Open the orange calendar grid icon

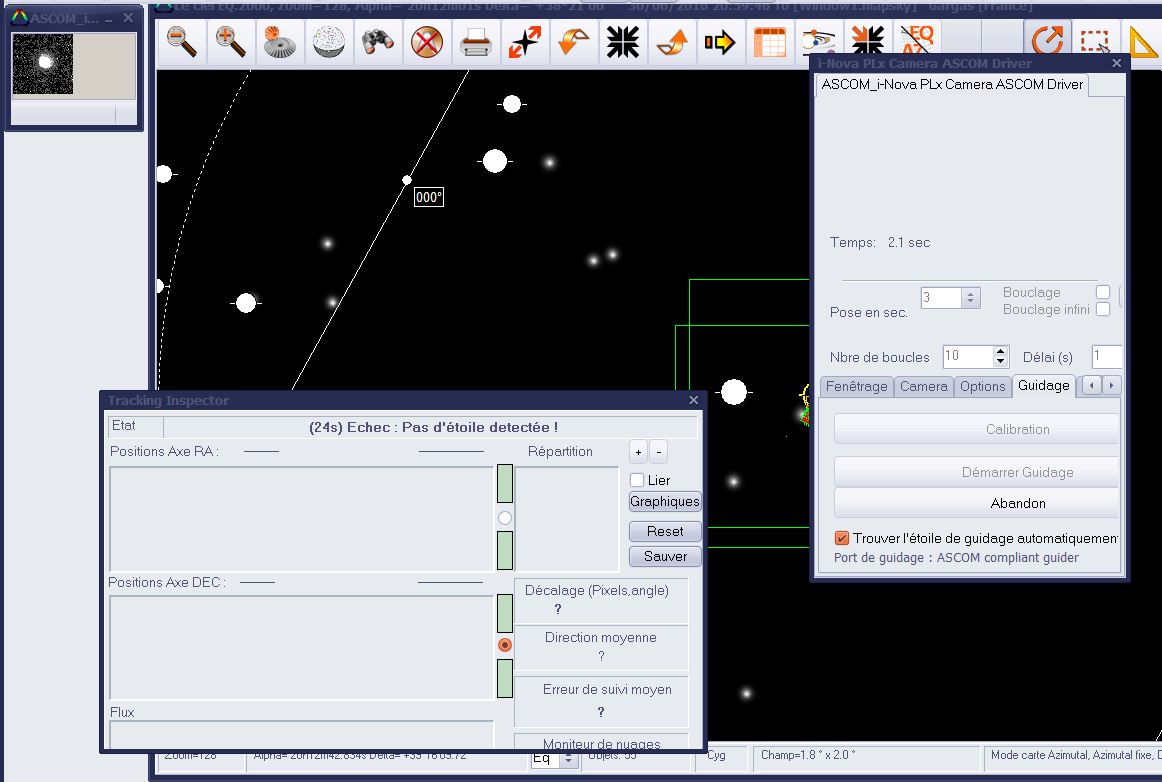point(769,42)
